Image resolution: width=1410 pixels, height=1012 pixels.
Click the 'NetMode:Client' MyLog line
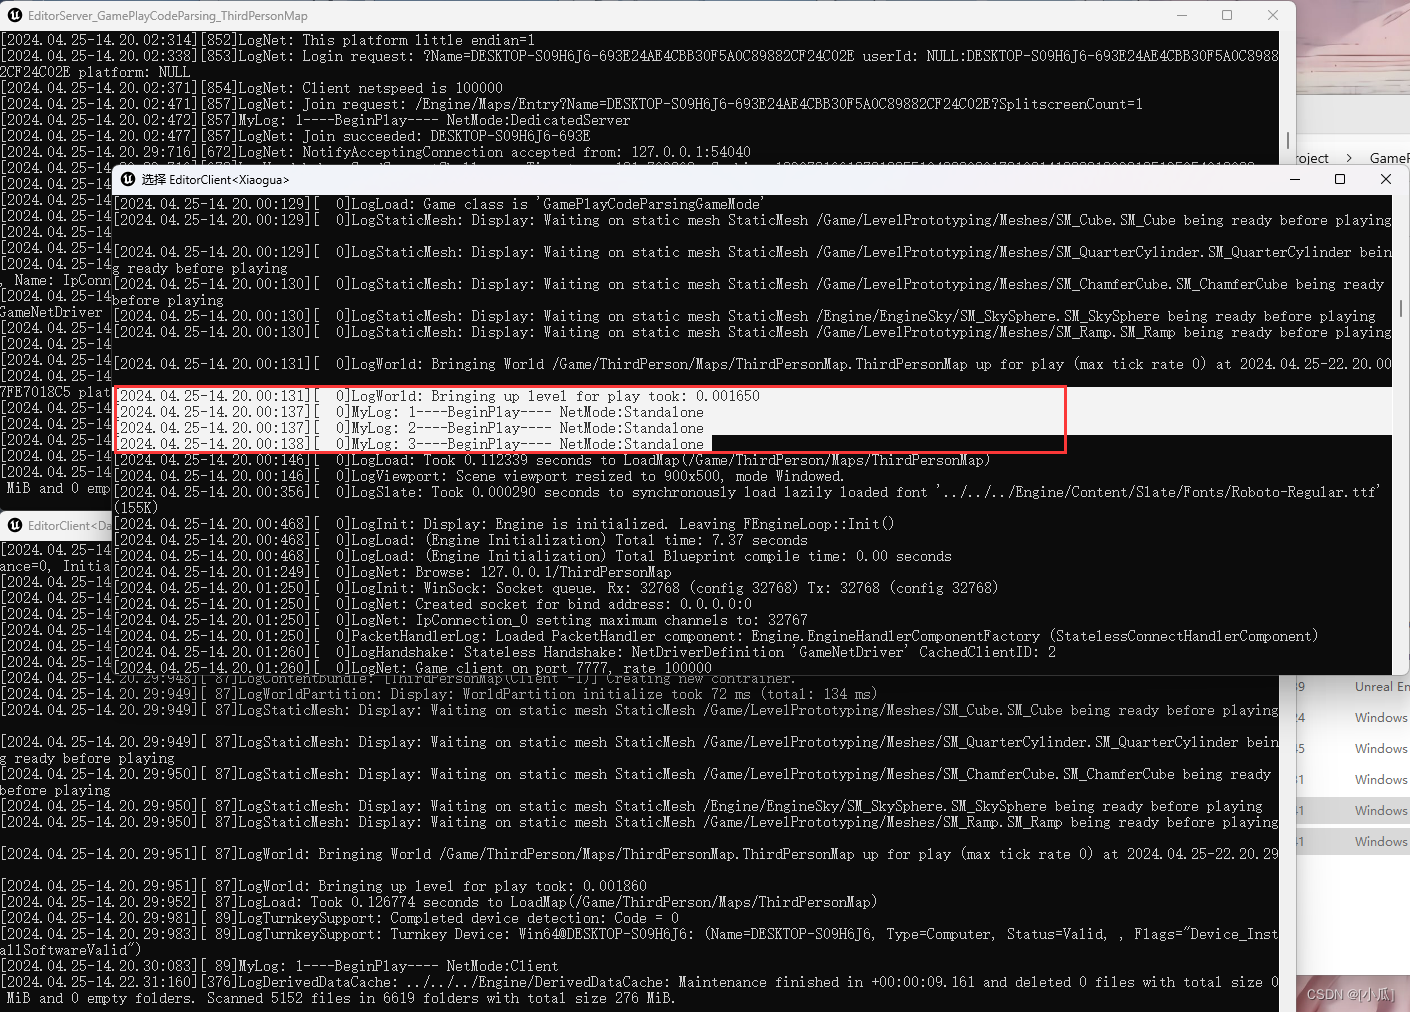click(x=280, y=966)
